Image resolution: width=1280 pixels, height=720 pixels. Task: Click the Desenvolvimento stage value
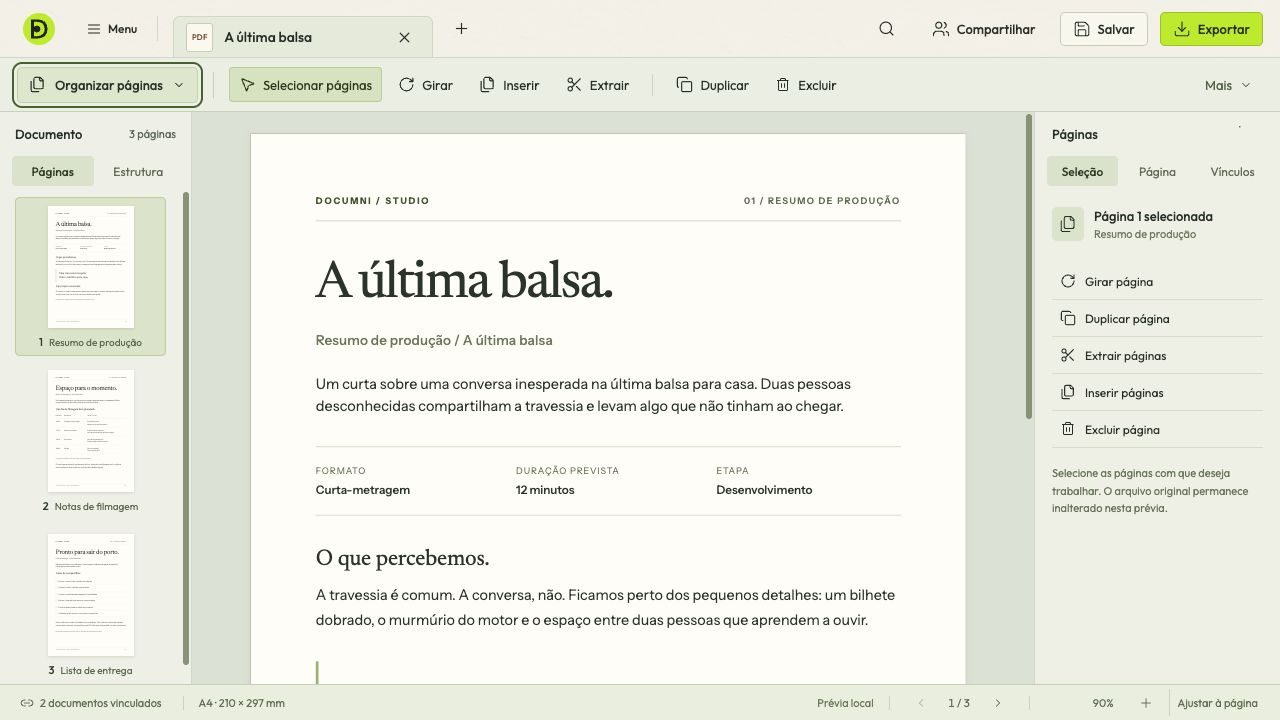pos(764,490)
